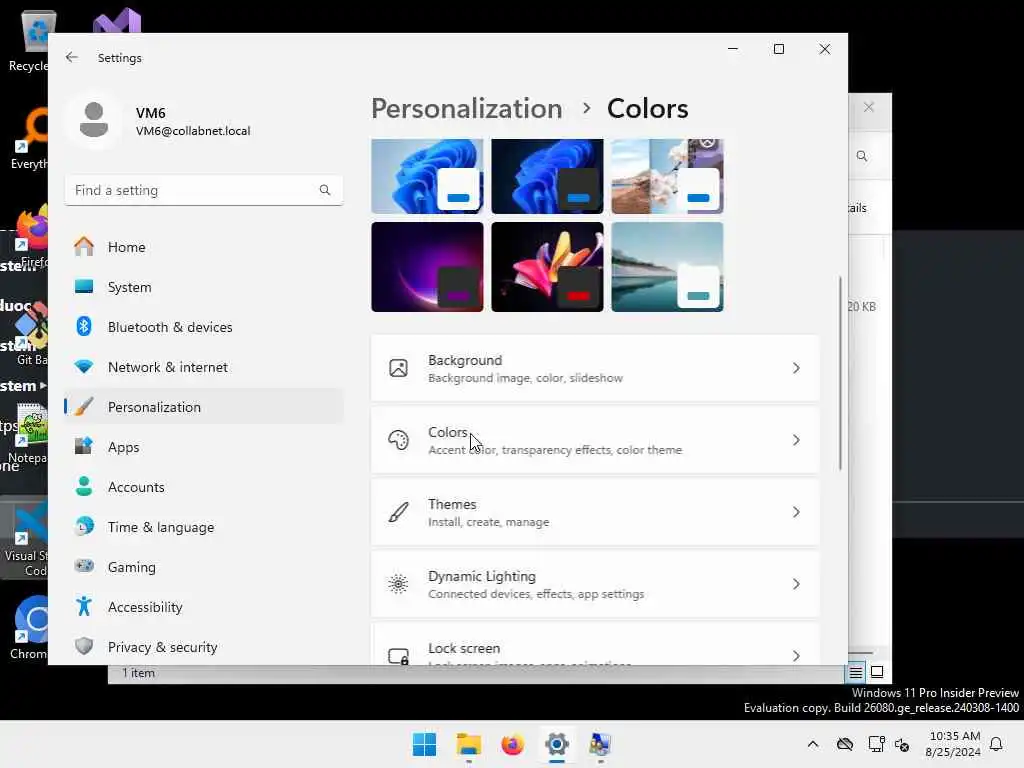Click VM6@collabnet.local account text
This screenshot has width=1024, height=768.
coord(193,131)
